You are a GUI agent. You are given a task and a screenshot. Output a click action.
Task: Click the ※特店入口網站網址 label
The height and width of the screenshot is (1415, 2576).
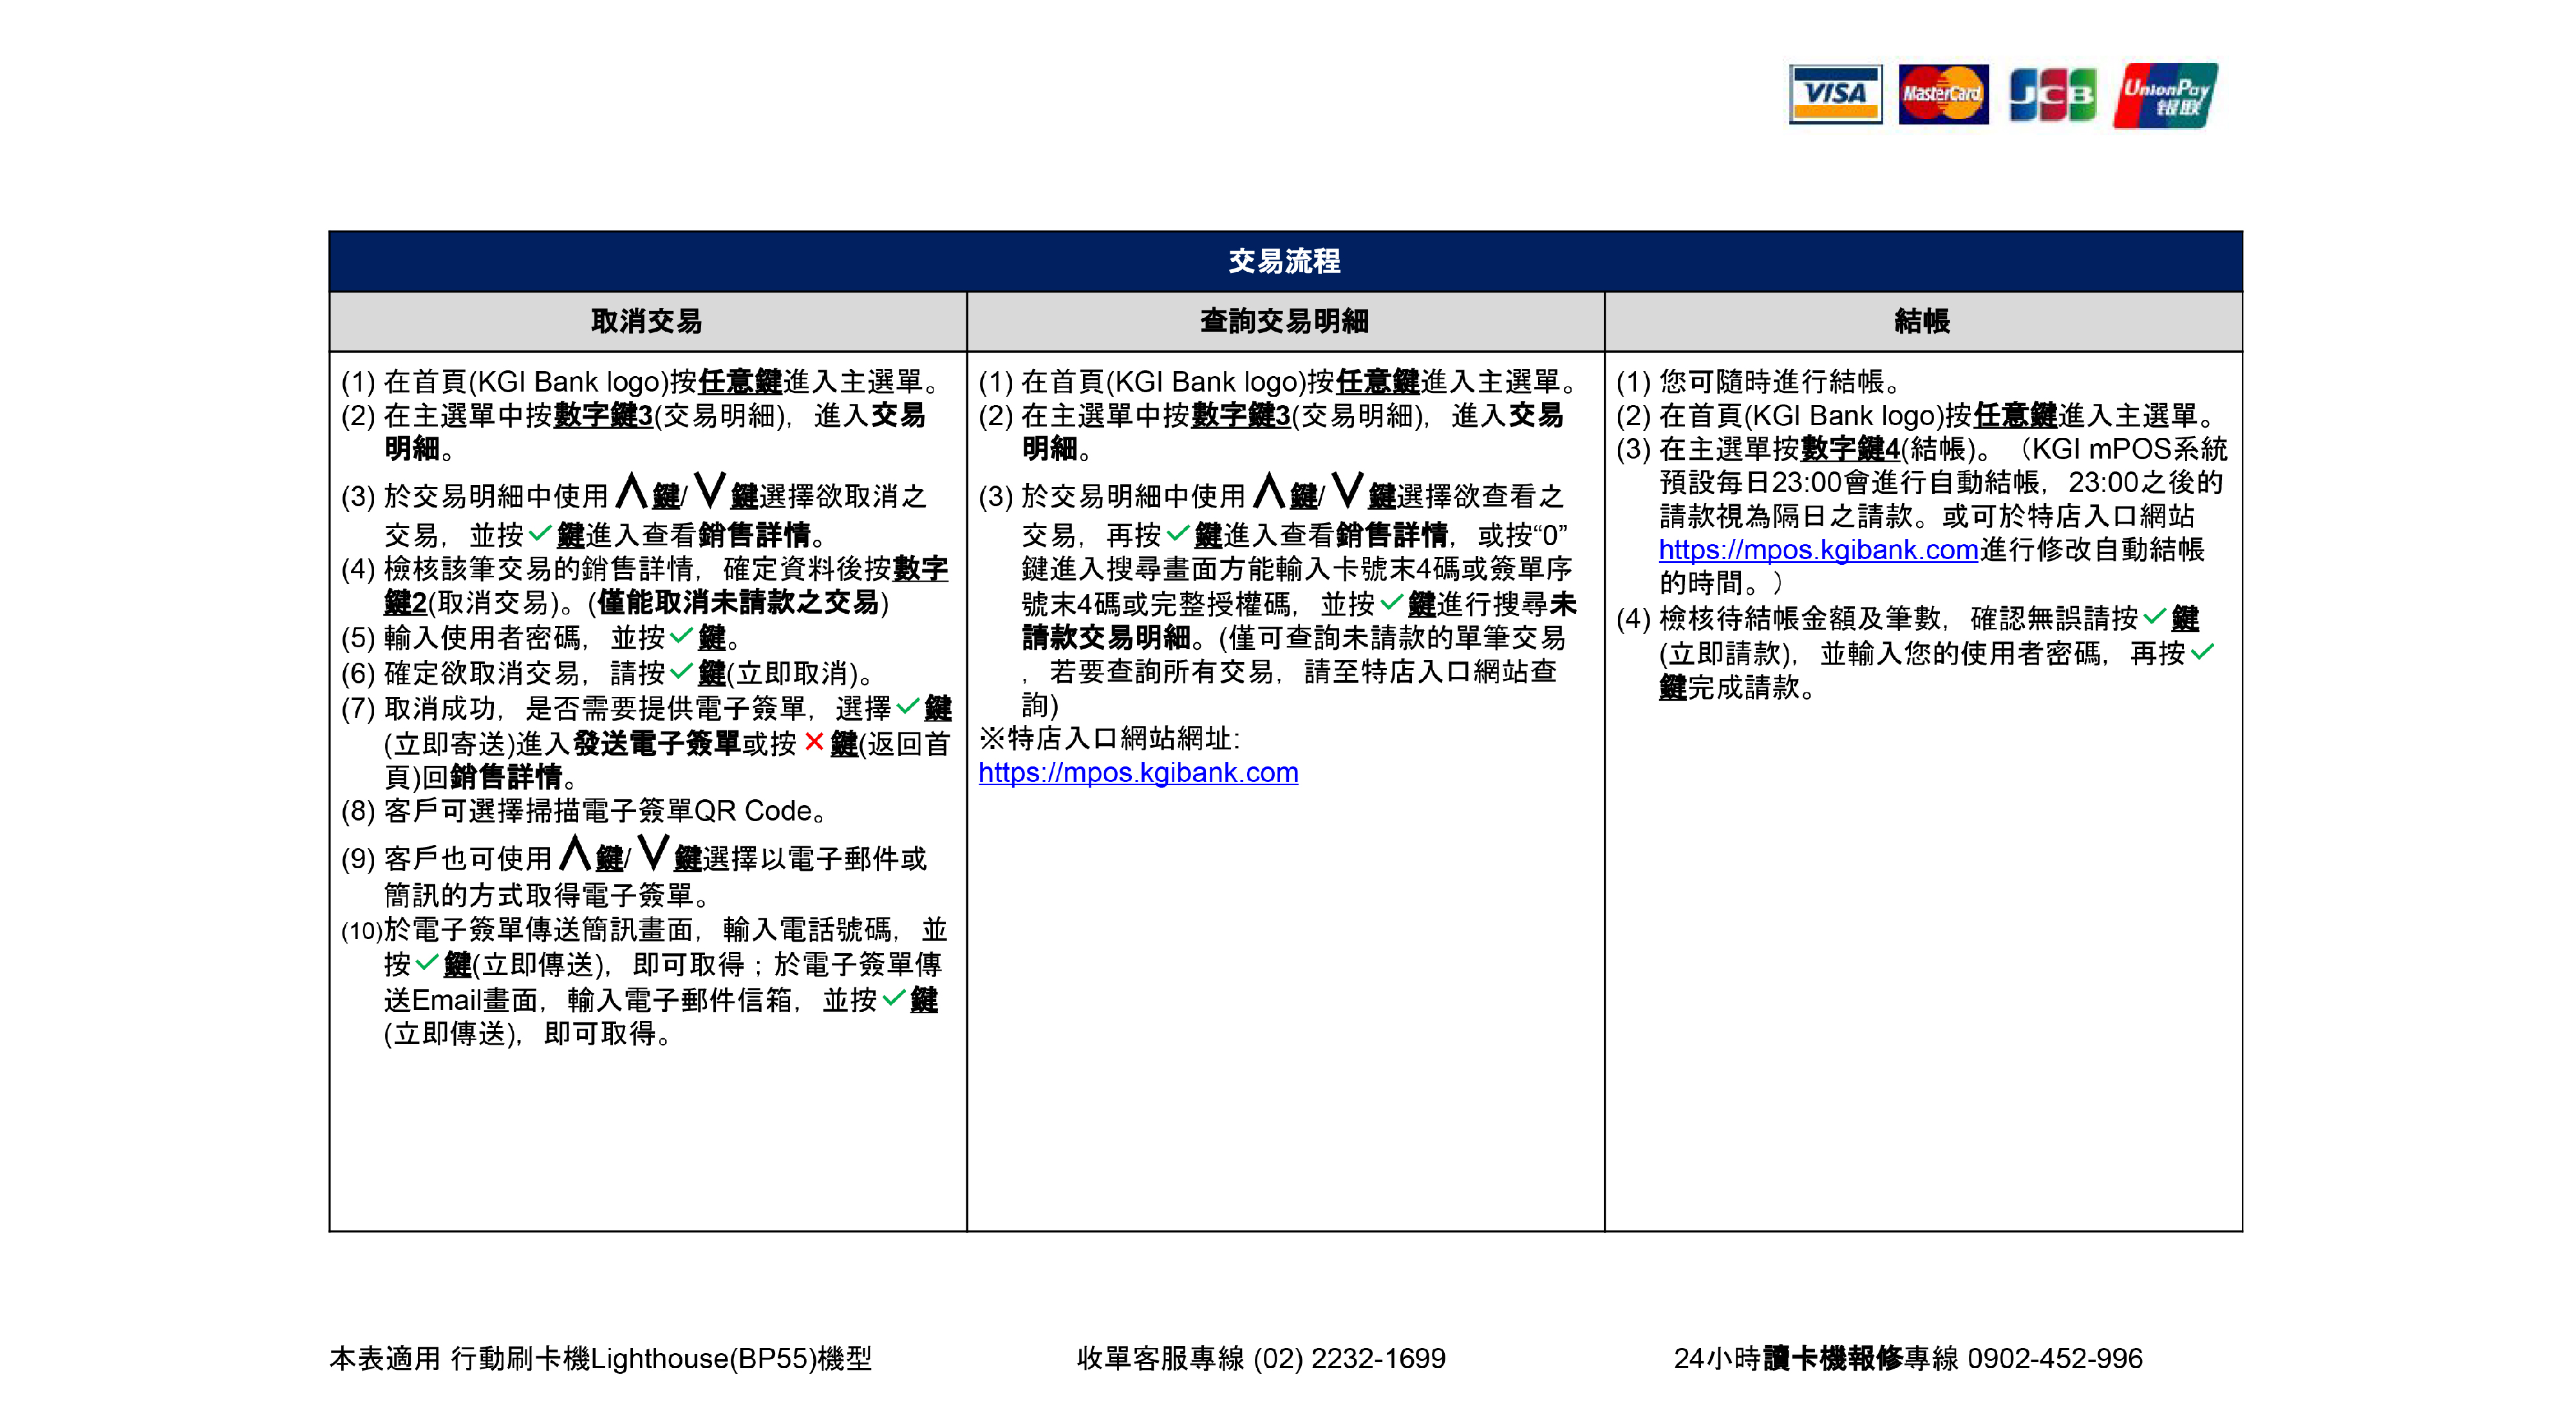point(1110,738)
